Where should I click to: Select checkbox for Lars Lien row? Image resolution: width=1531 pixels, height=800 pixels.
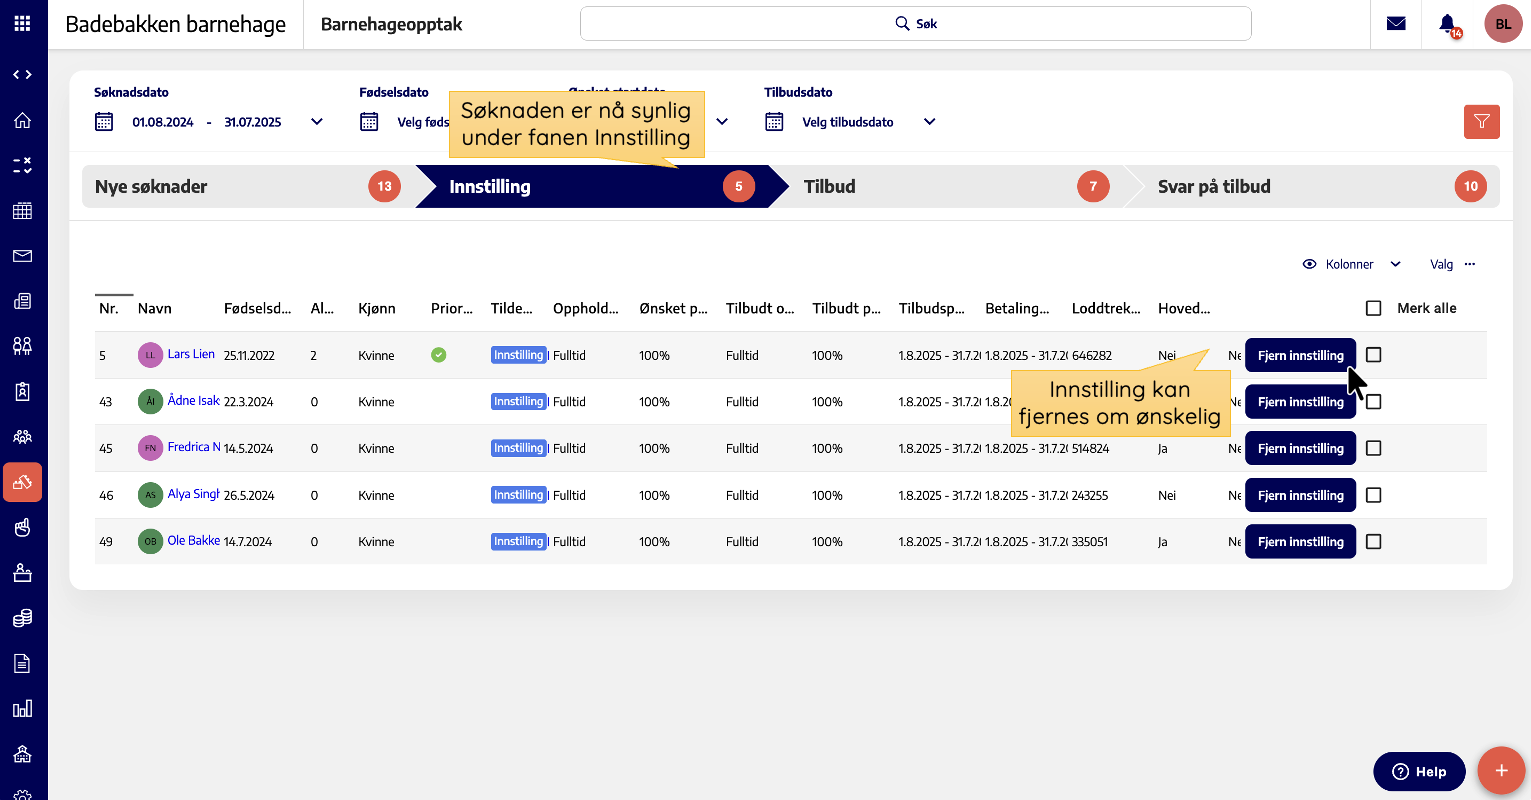coord(1374,355)
